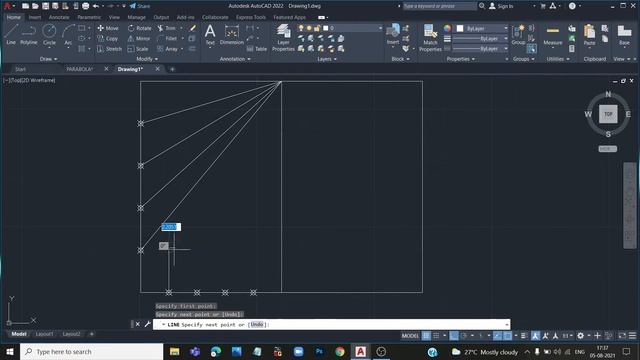Screen dimensions: 640x360
Task: Expand the Utilities panel
Action: coord(558,59)
